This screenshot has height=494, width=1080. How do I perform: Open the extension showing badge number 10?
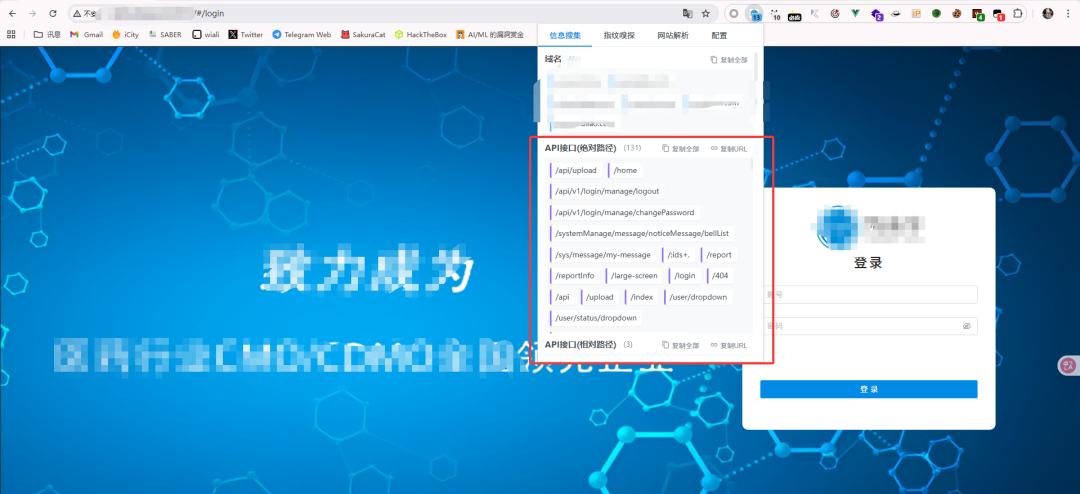[x=776, y=14]
